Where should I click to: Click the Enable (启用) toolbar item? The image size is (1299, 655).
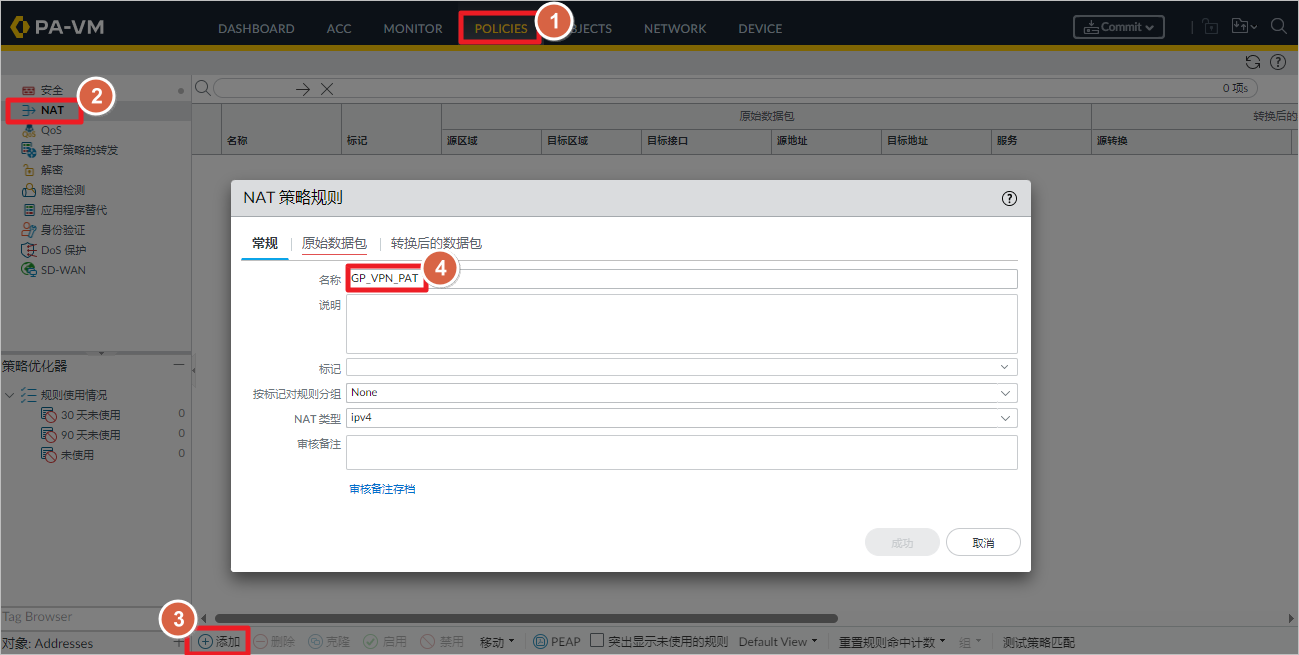(385, 642)
